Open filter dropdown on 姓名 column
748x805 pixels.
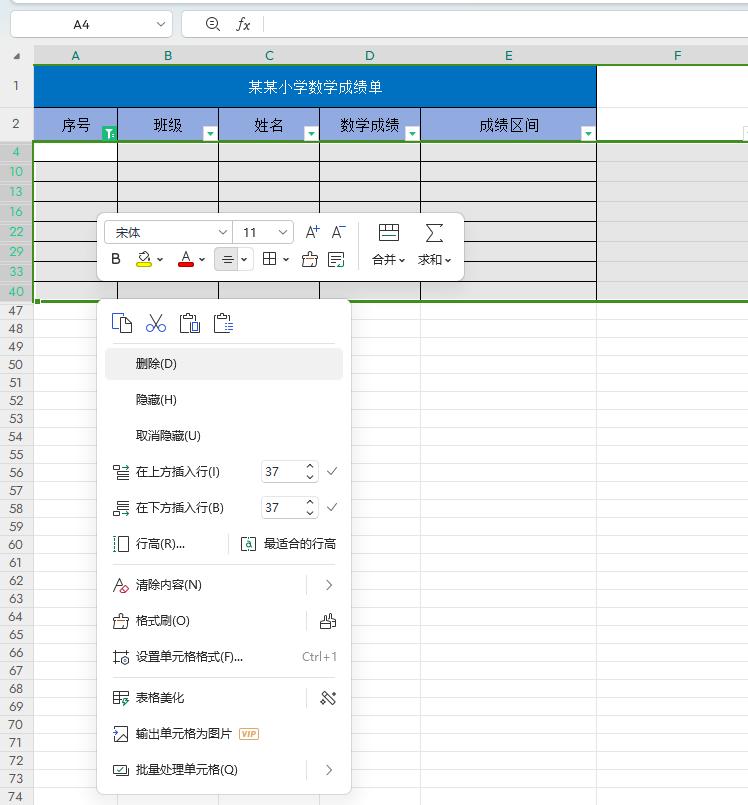point(311,133)
